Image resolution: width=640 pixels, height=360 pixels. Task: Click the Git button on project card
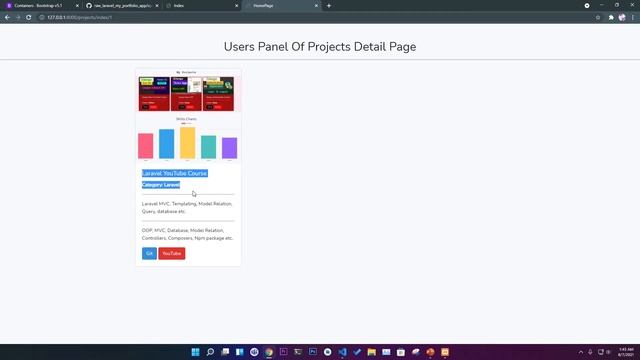pyautogui.click(x=149, y=253)
